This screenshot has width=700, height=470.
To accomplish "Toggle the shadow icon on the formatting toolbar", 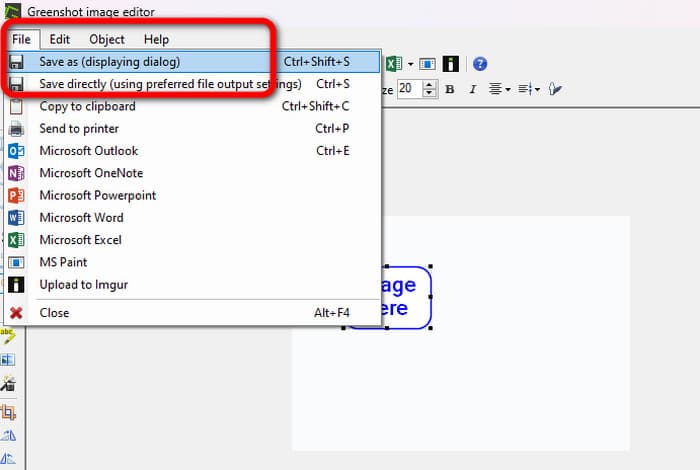I will pos(554,89).
